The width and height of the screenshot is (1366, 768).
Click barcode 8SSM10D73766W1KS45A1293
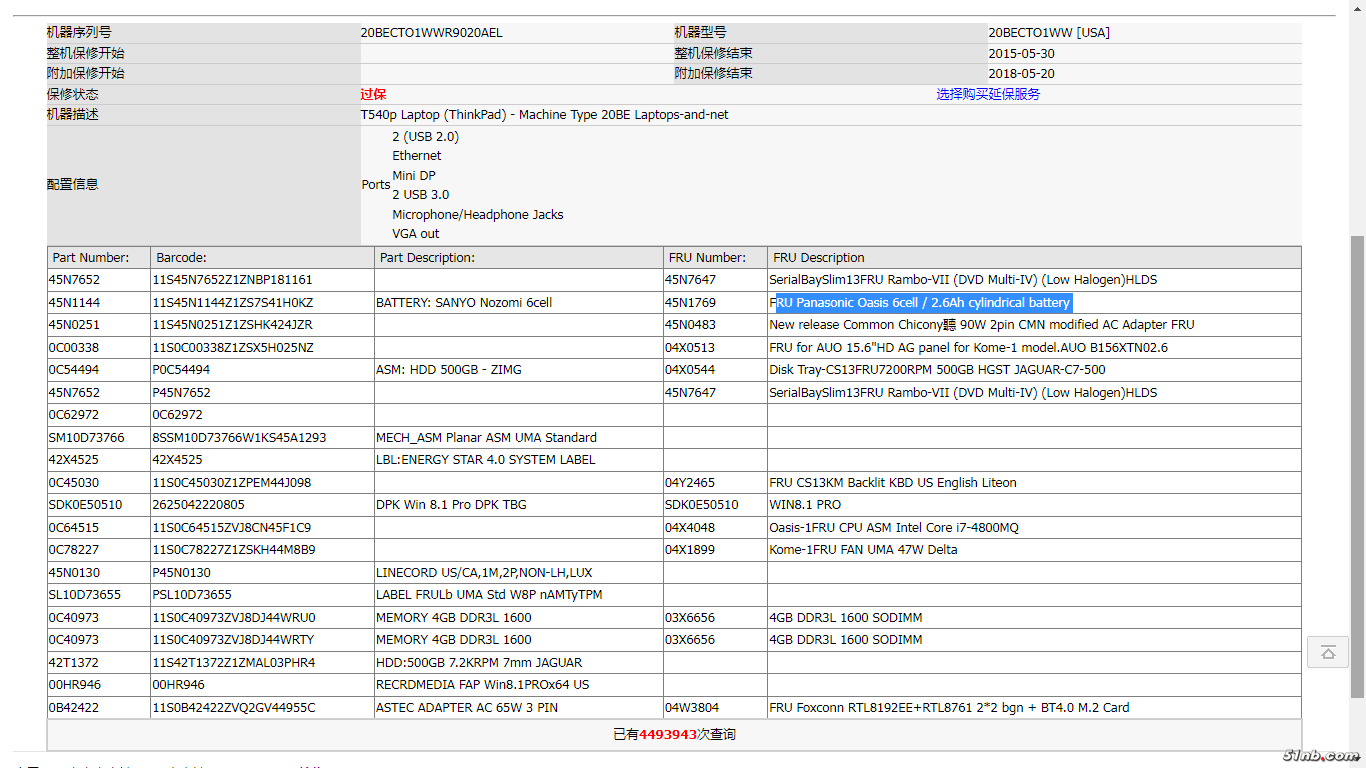(x=239, y=438)
